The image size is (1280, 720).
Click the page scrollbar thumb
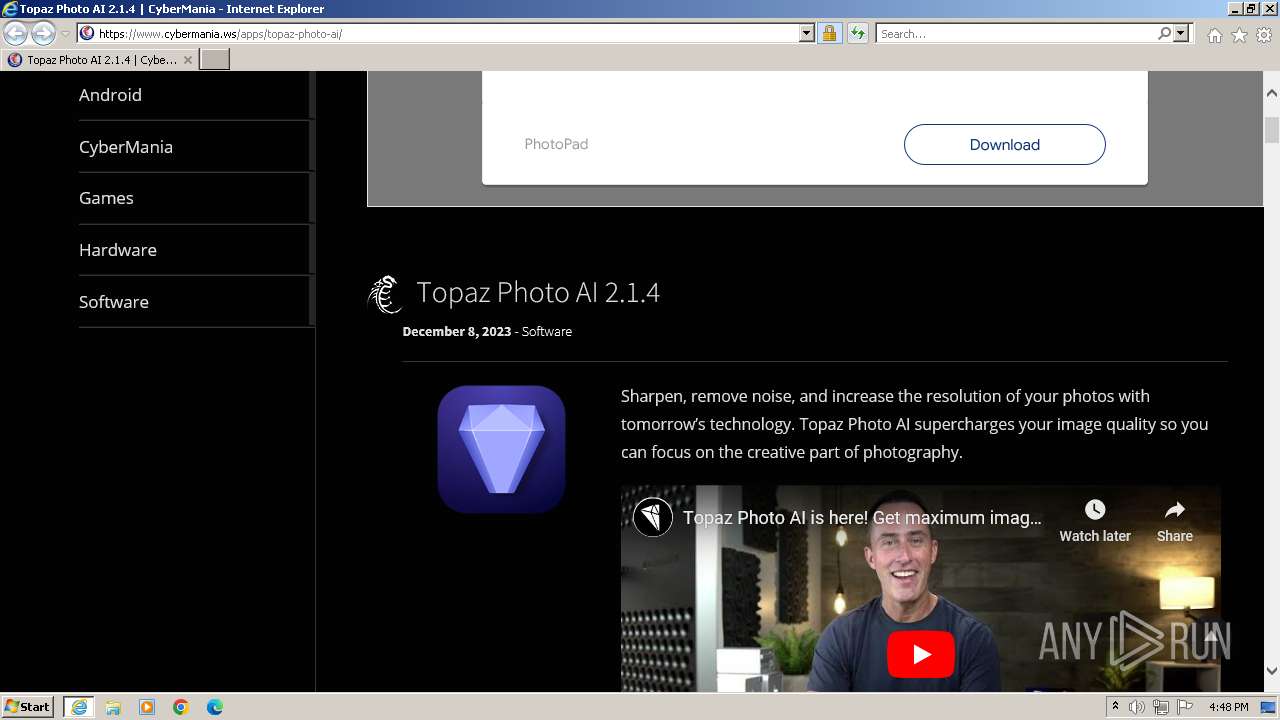point(1272,130)
